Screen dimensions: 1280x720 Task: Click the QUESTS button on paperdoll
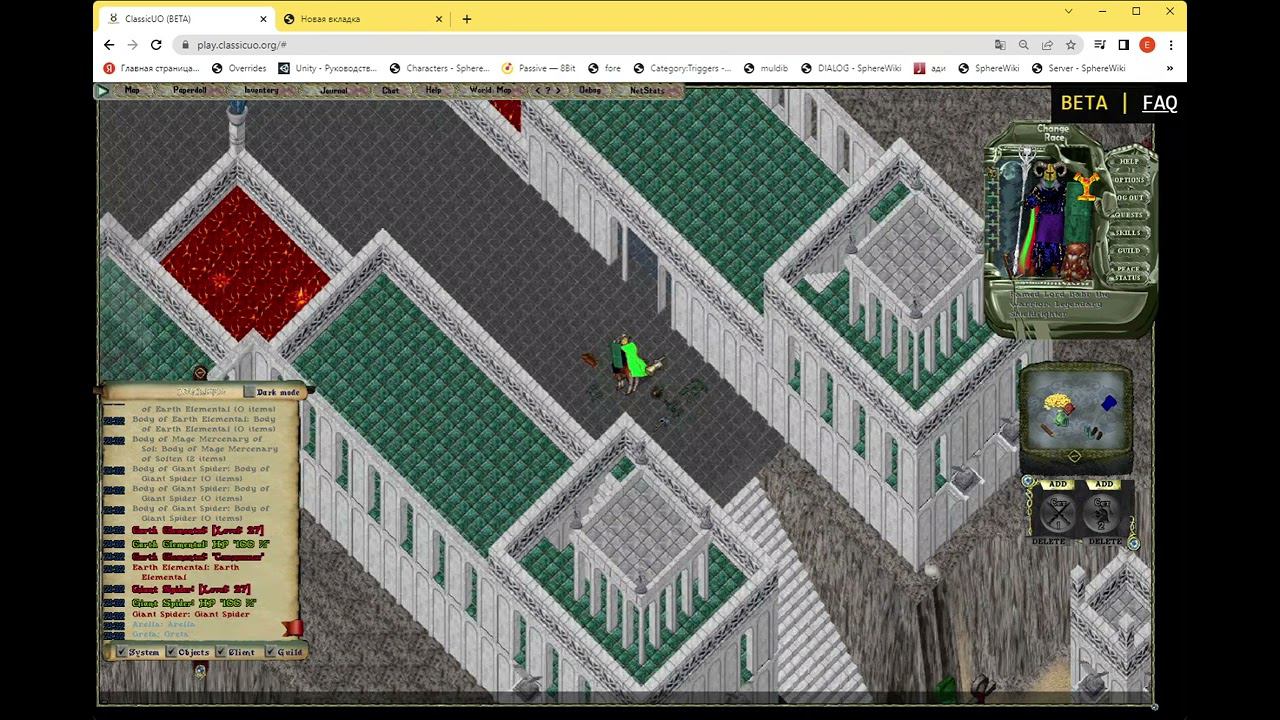pyautogui.click(x=1129, y=215)
